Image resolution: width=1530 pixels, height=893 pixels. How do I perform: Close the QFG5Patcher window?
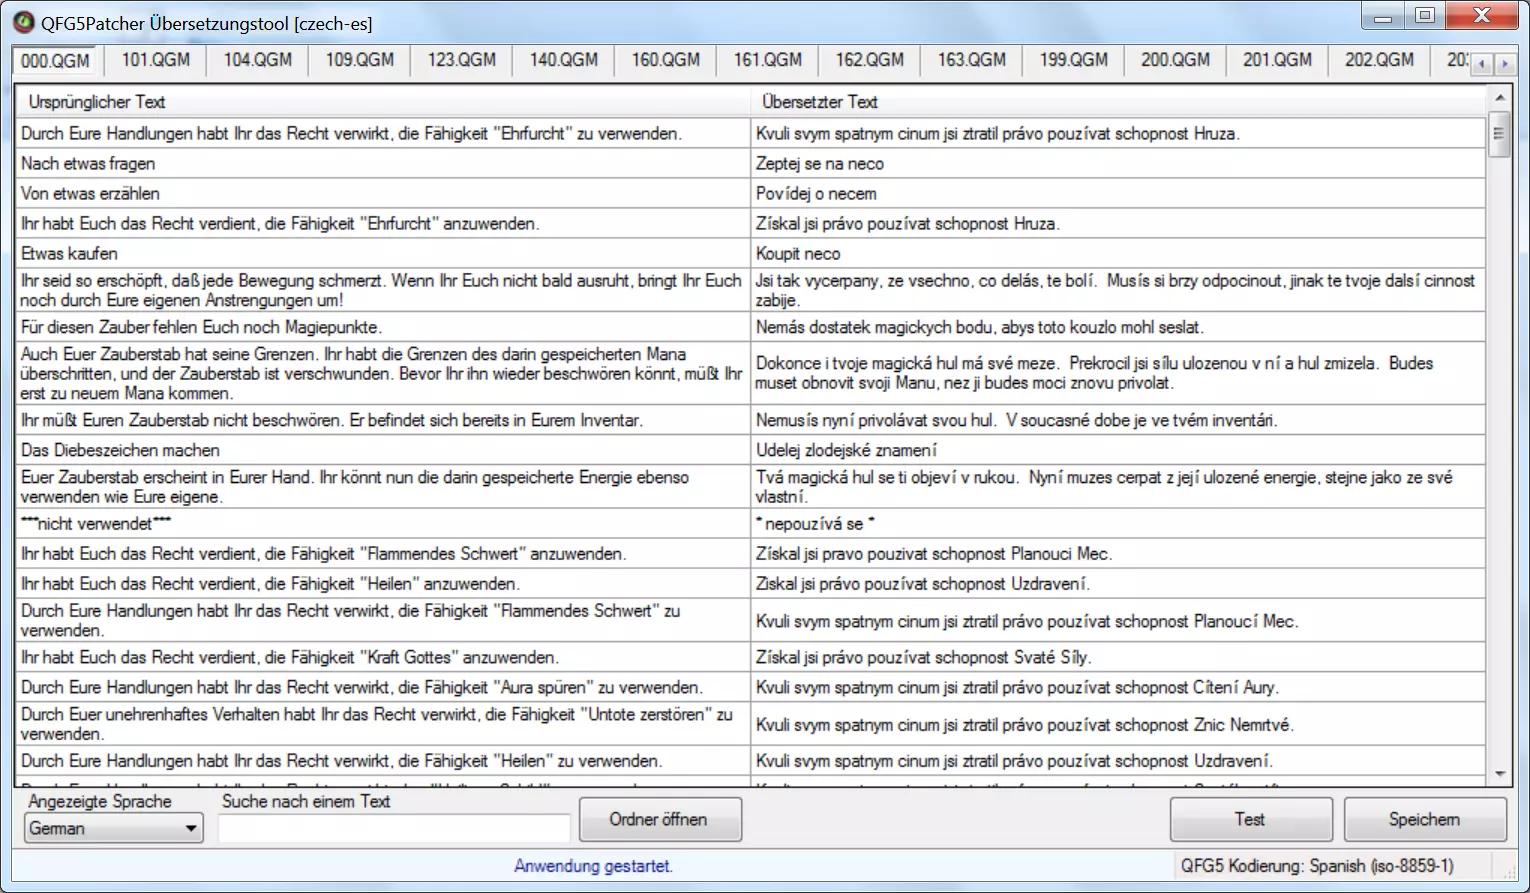(1483, 16)
